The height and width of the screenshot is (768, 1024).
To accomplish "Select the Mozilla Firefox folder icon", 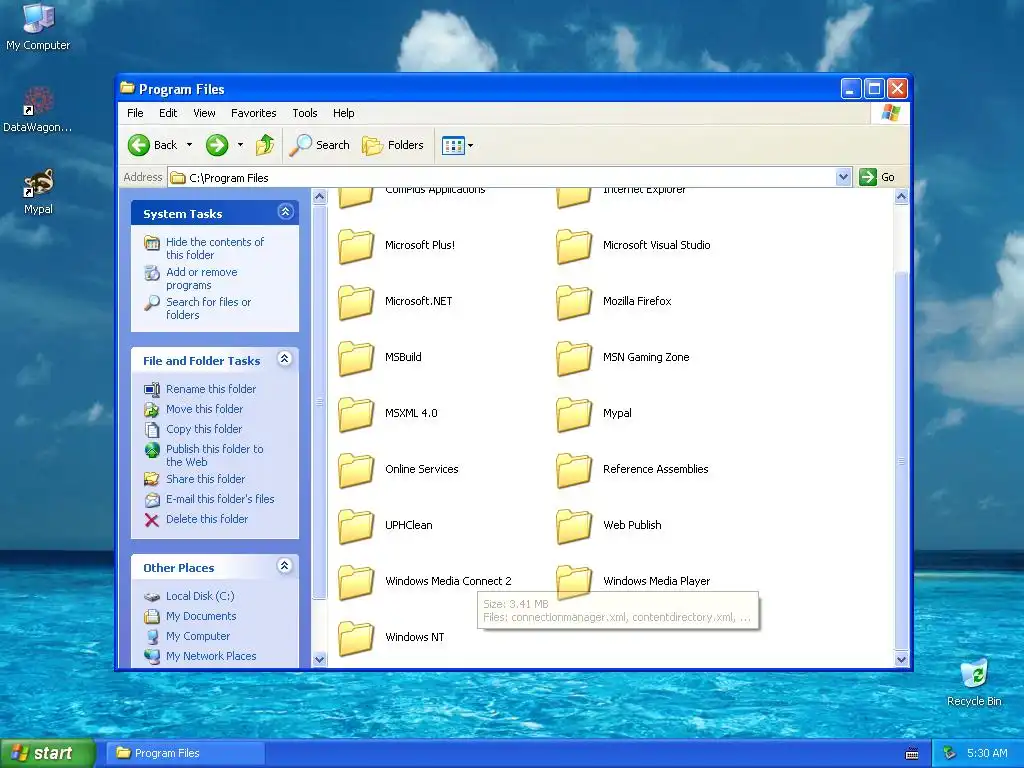I will (574, 302).
